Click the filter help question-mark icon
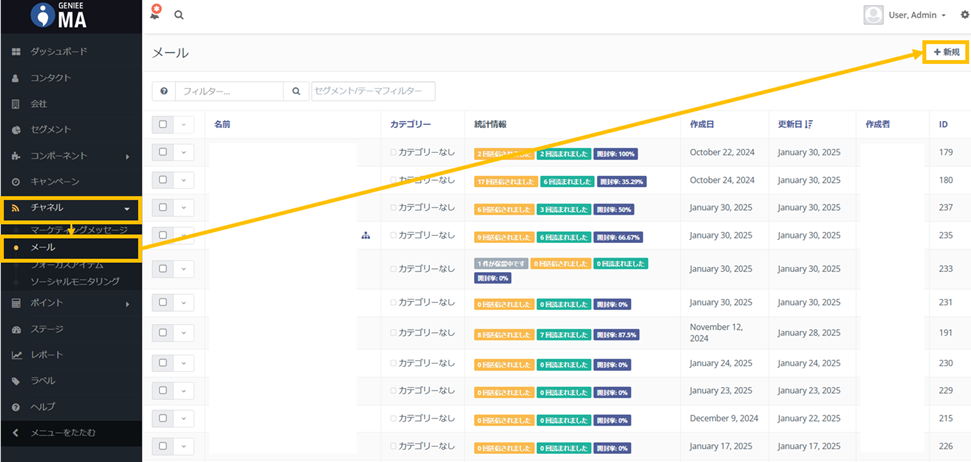This screenshot has width=971, height=462. coord(163,91)
